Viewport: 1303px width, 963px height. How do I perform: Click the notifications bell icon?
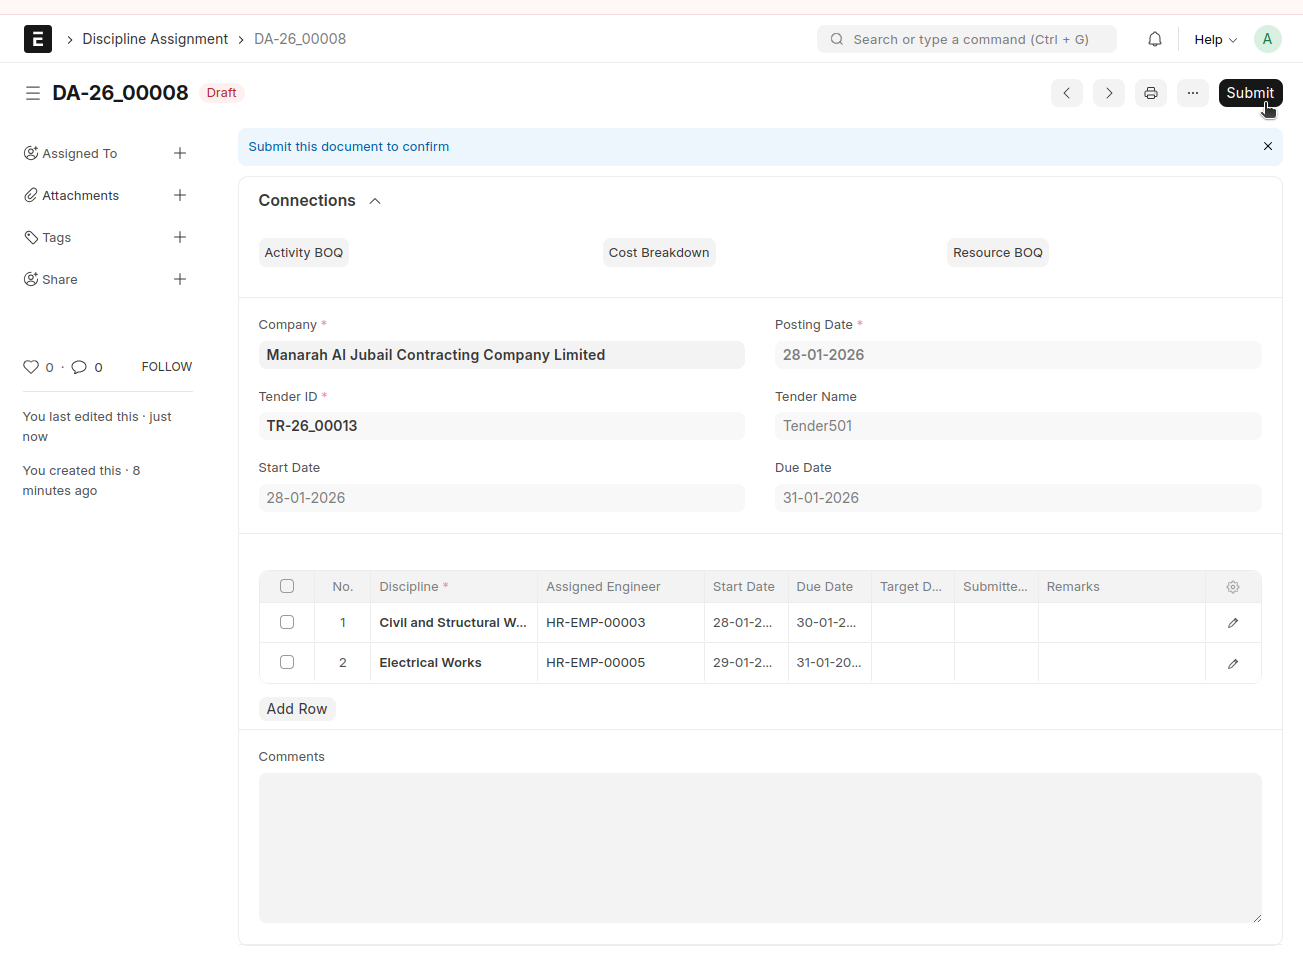pos(1155,39)
